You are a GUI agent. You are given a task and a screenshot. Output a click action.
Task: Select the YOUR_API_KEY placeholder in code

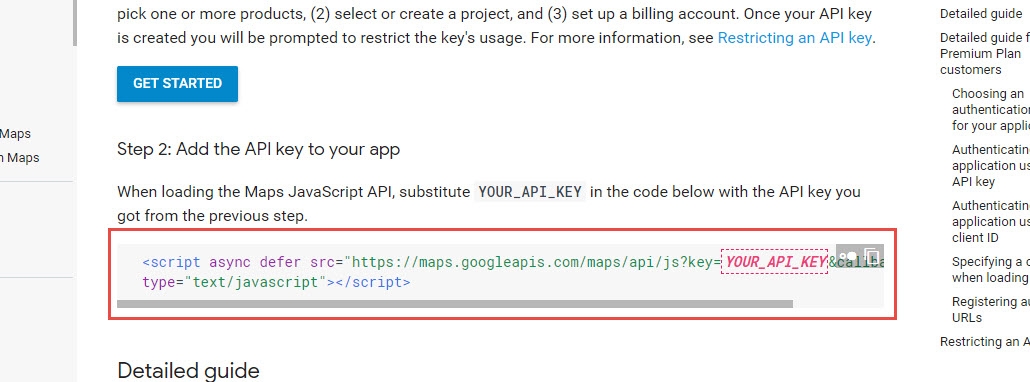[774, 263]
